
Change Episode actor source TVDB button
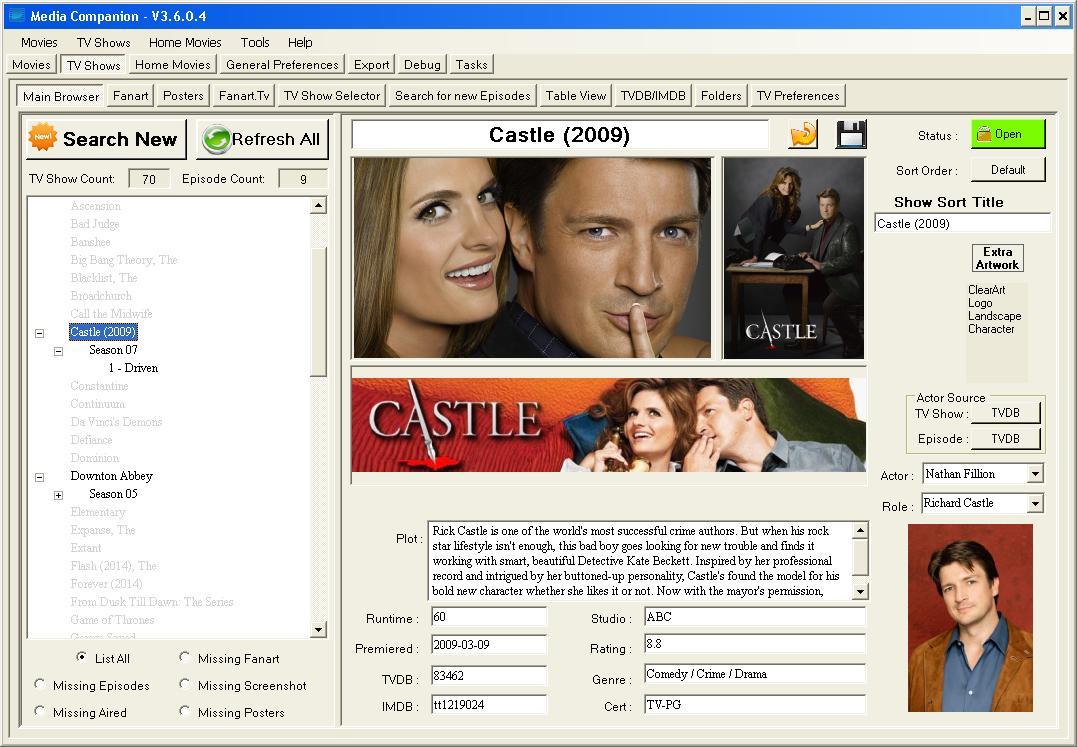pyautogui.click(x=1006, y=439)
